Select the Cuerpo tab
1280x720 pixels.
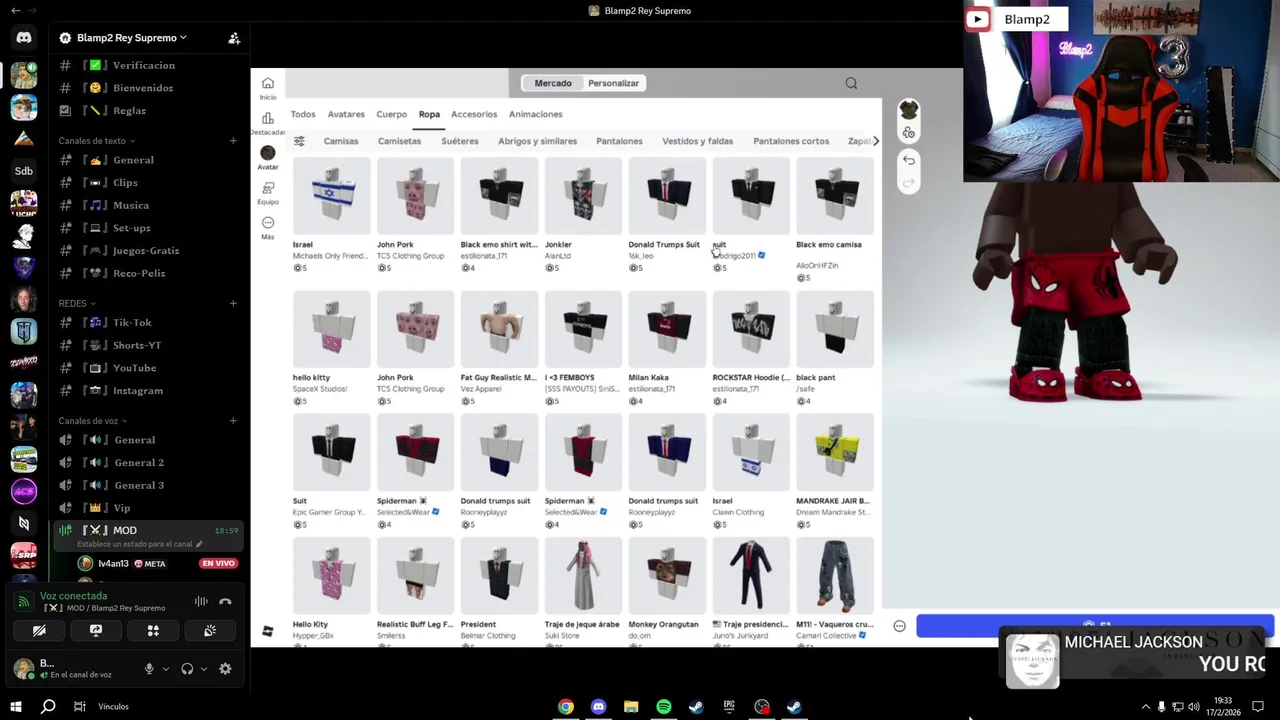pyautogui.click(x=391, y=114)
